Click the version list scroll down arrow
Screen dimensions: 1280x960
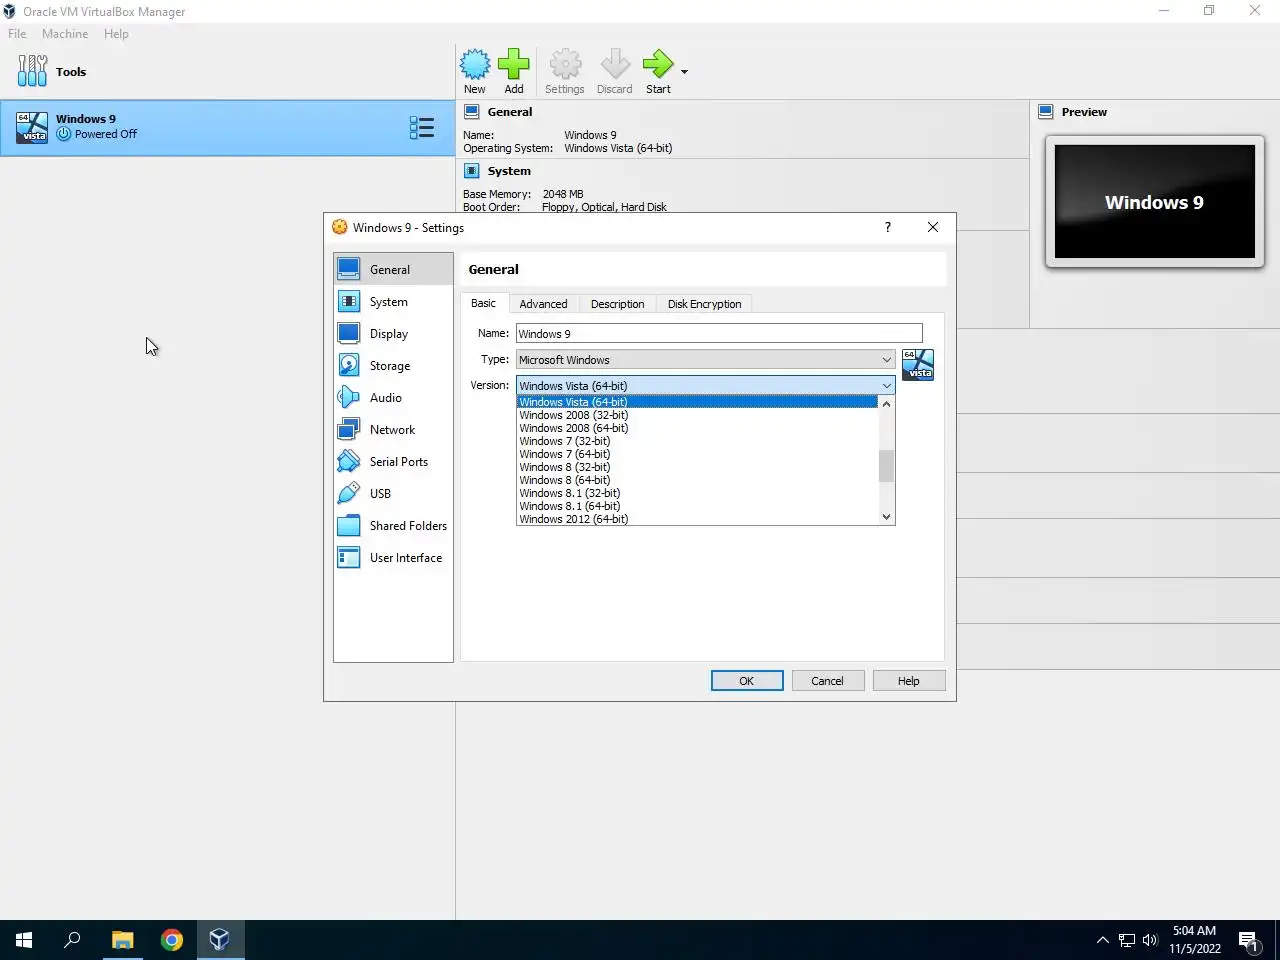coord(886,516)
